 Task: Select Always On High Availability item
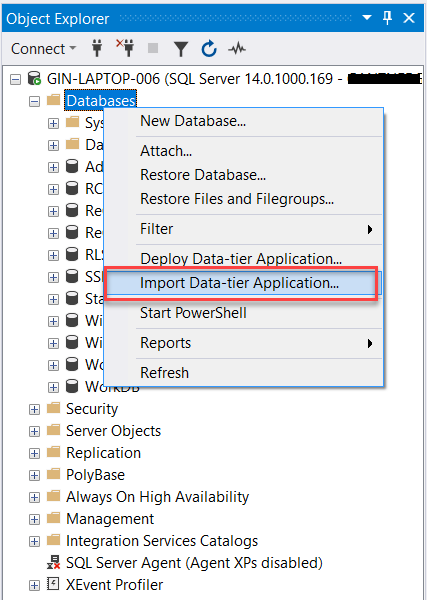pos(157,497)
